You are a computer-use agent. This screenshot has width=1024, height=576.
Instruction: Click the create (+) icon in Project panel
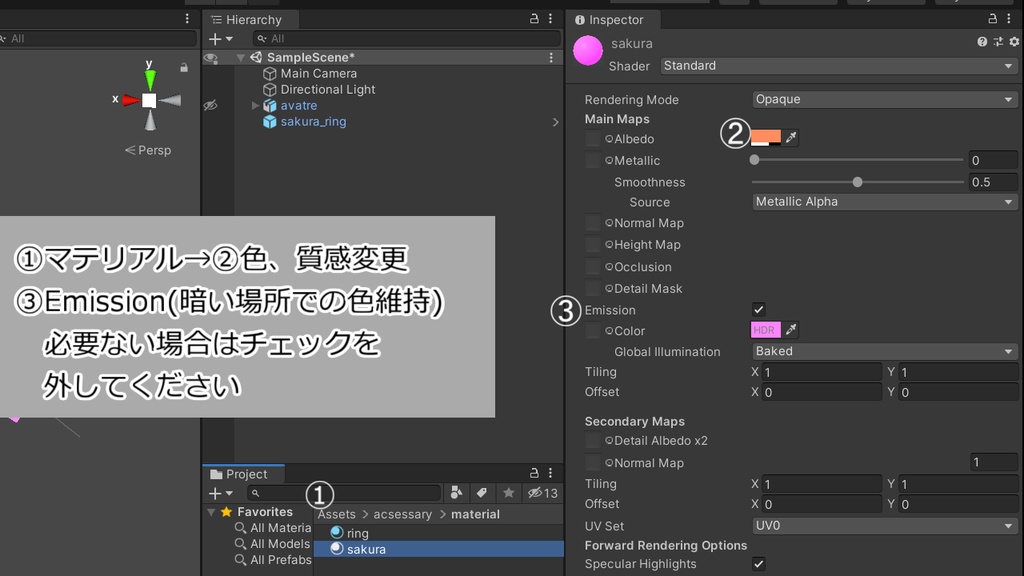[x=213, y=493]
